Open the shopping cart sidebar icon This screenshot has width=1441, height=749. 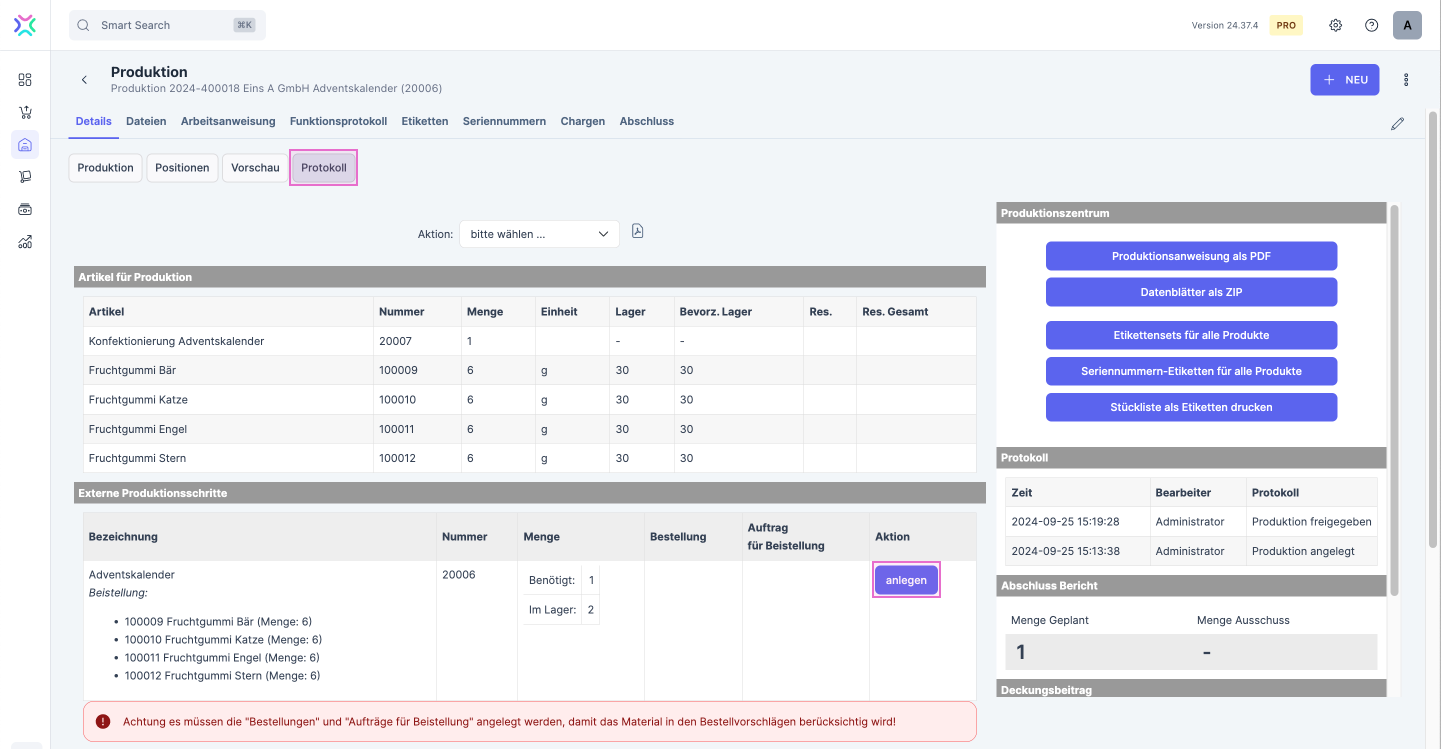[25, 112]
